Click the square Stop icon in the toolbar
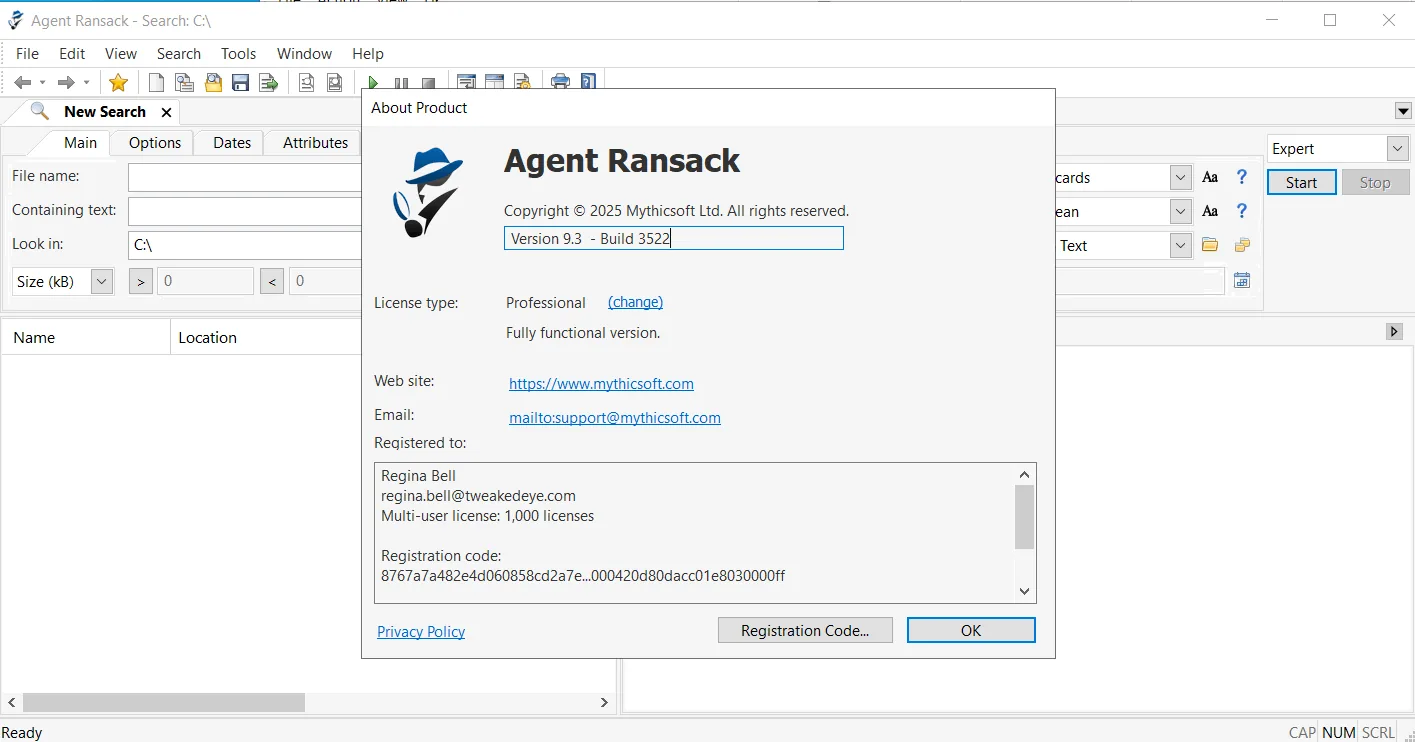The image size is (1415, 742). click(429, 83)
